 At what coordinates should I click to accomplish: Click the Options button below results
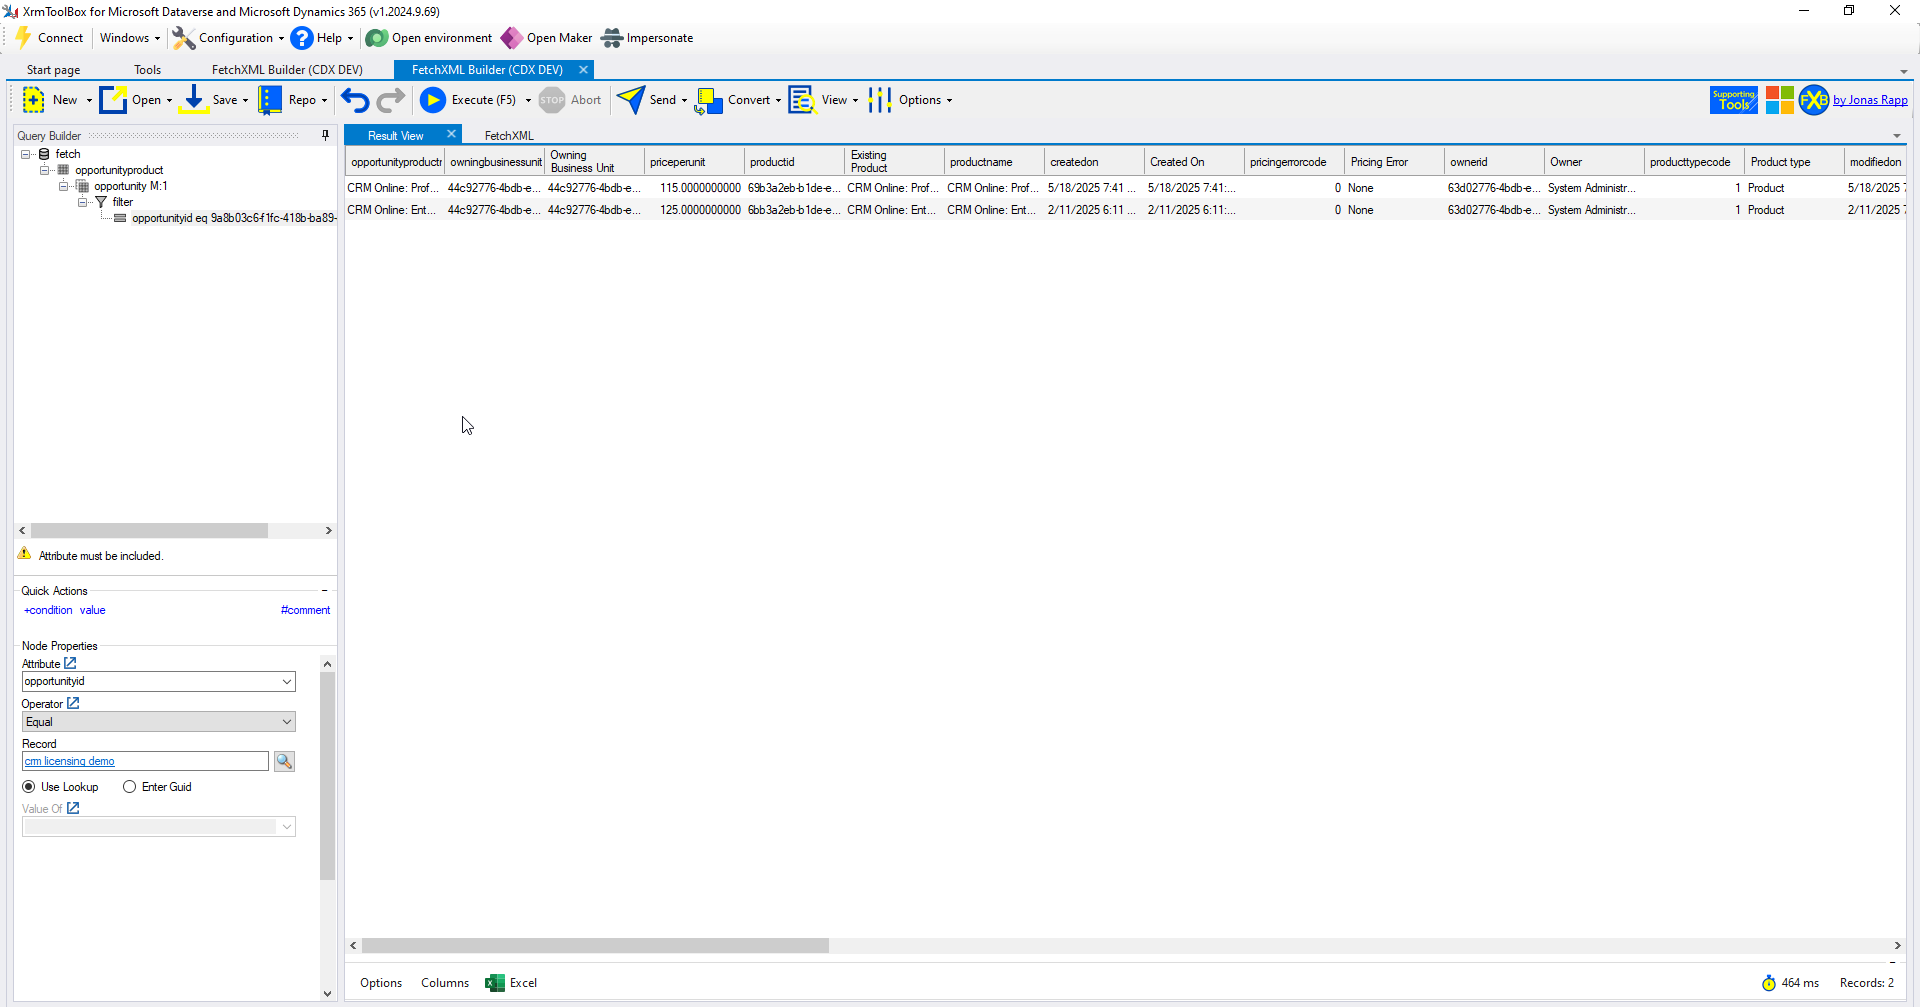[381, 983]
